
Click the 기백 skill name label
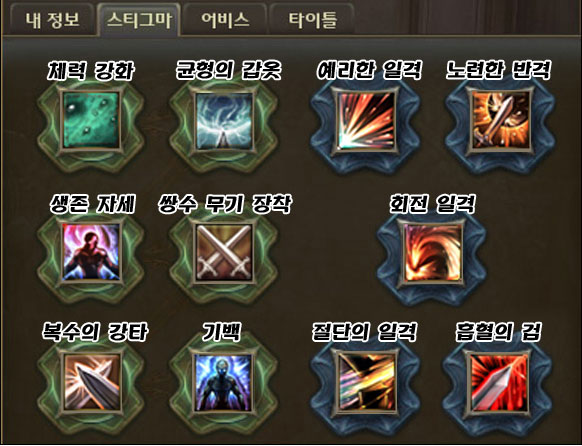[x=222, y=332]
